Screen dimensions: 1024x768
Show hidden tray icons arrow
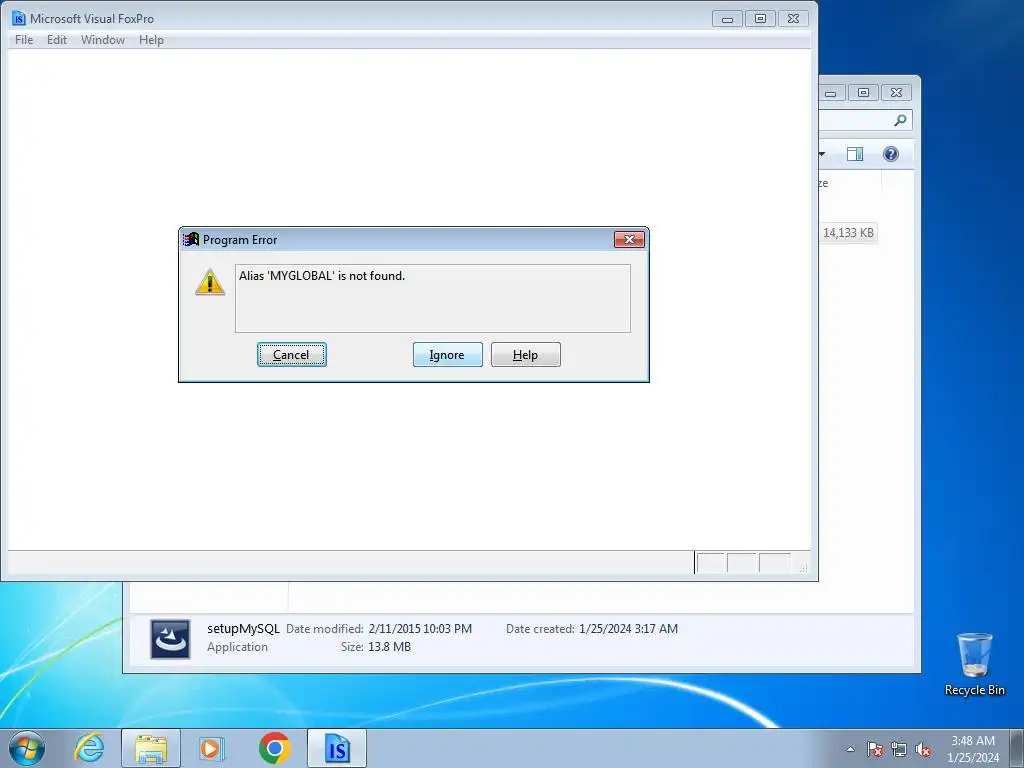(850, 749)
